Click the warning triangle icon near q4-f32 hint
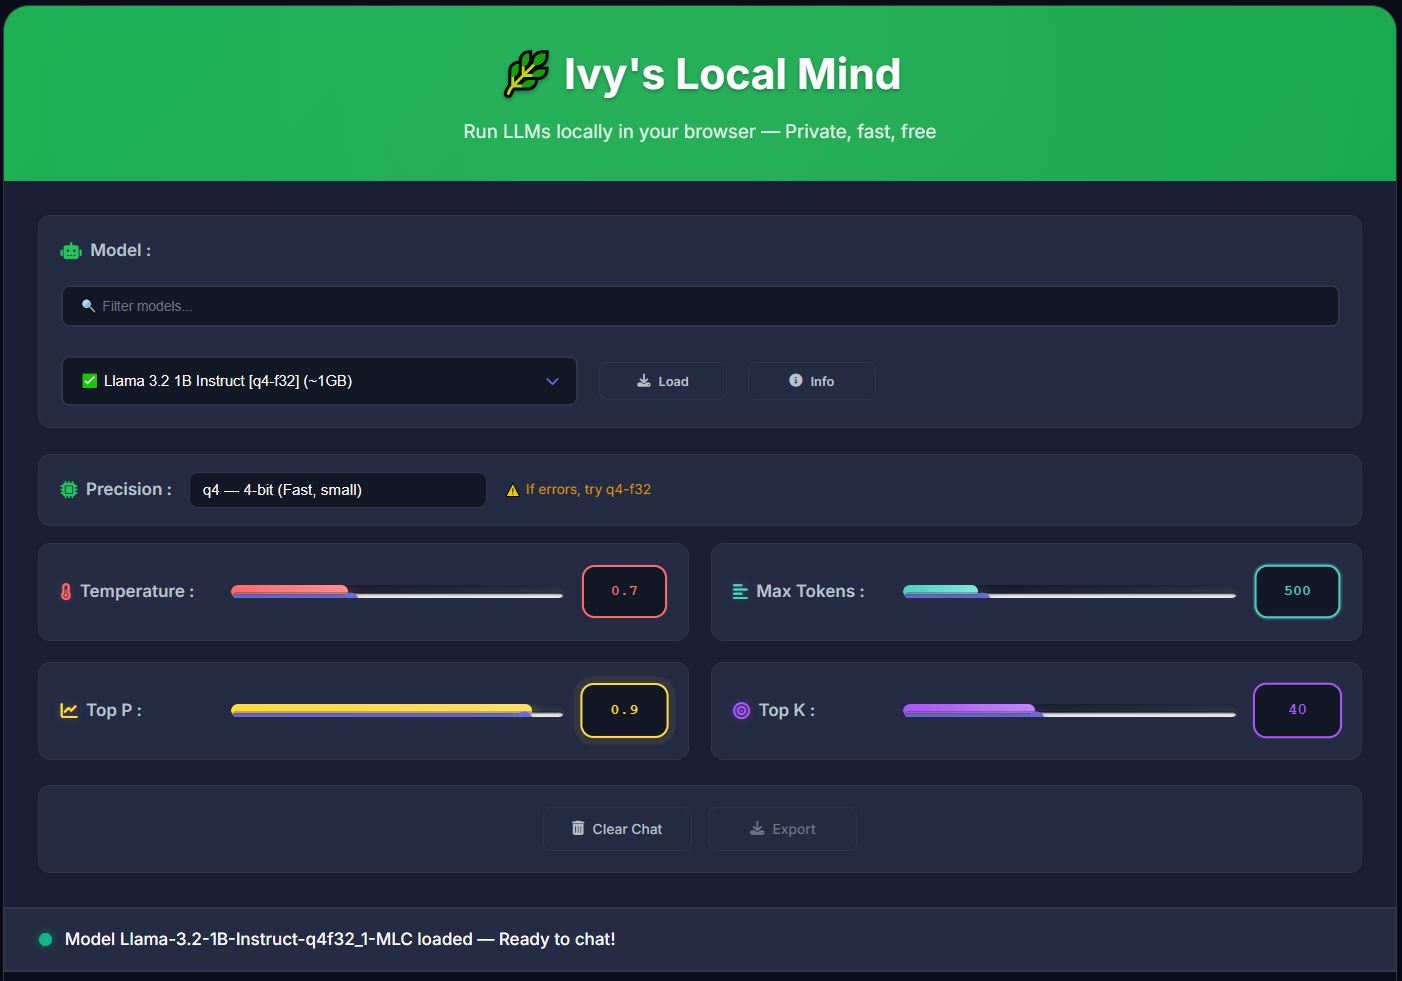This screenshot has width=1402, height=981. pyautogui.click(x=513, y=490)
